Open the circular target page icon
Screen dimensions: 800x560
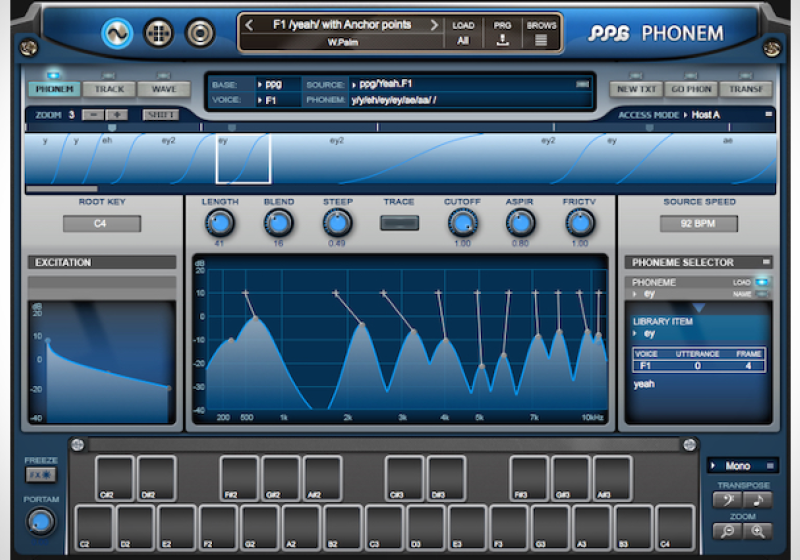200,33
